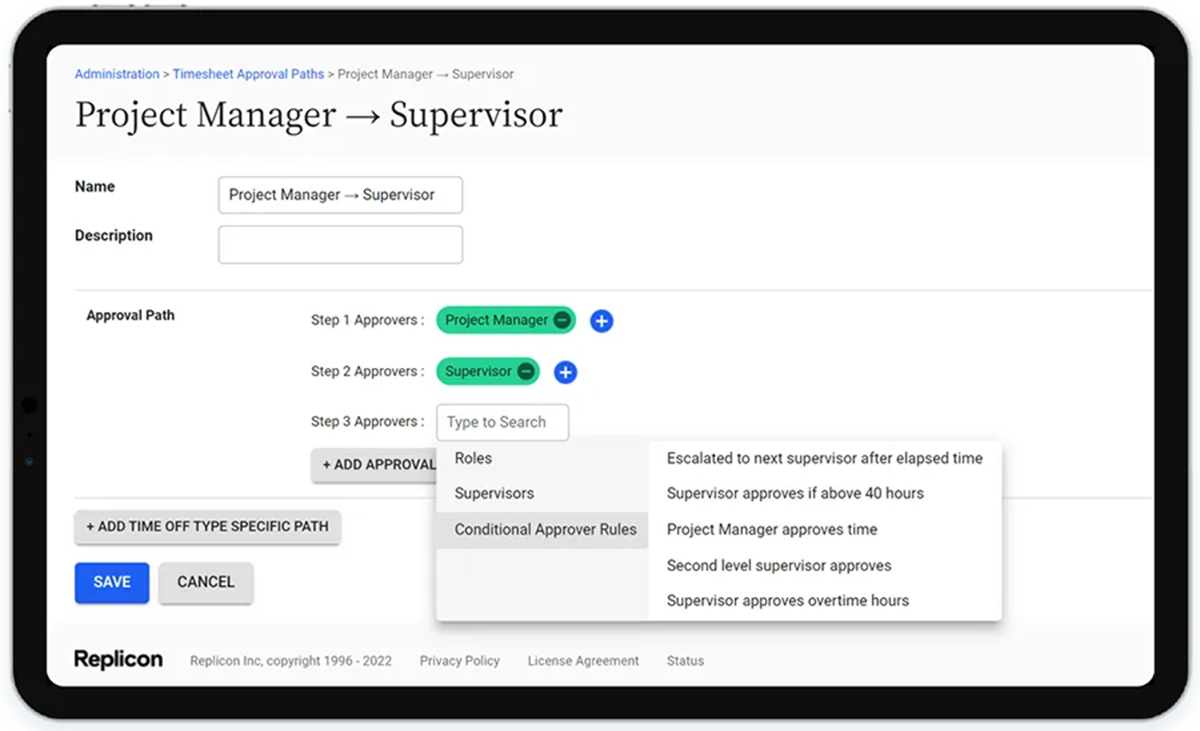Open the Privacy Policy footer link
This screenshot has width=1200, height=731.
(459, 660)
